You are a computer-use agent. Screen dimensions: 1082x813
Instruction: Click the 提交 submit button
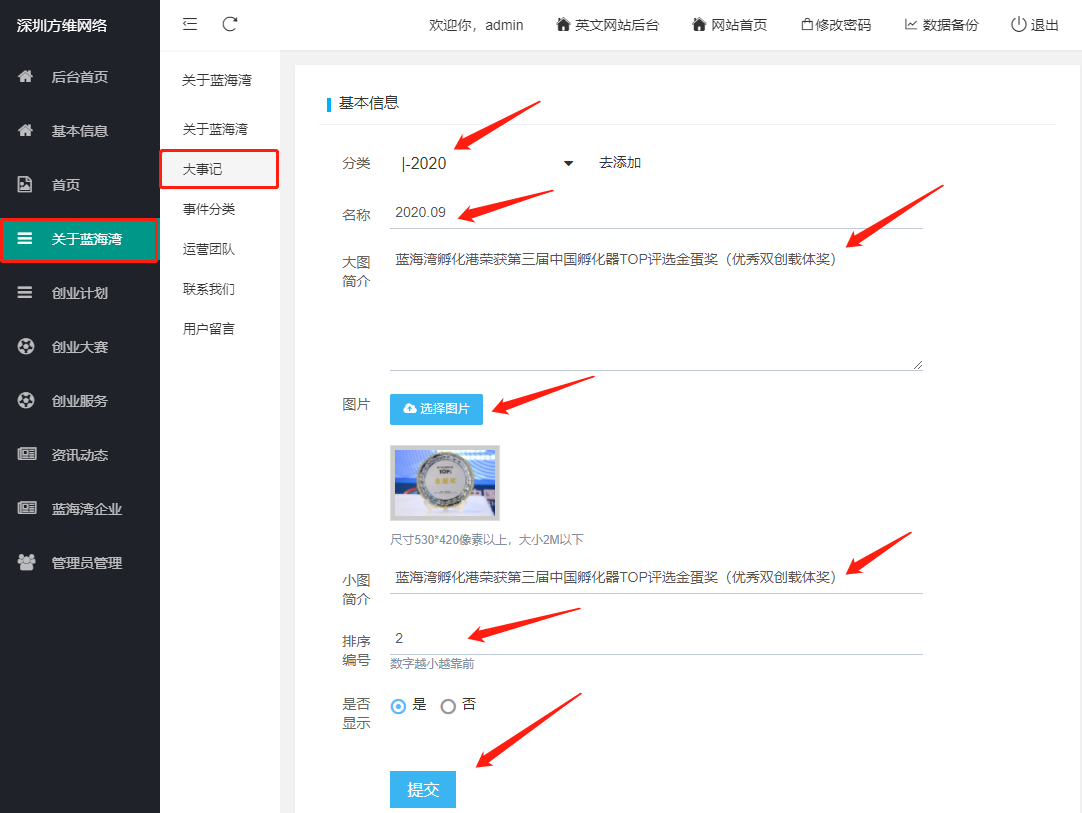422,789
